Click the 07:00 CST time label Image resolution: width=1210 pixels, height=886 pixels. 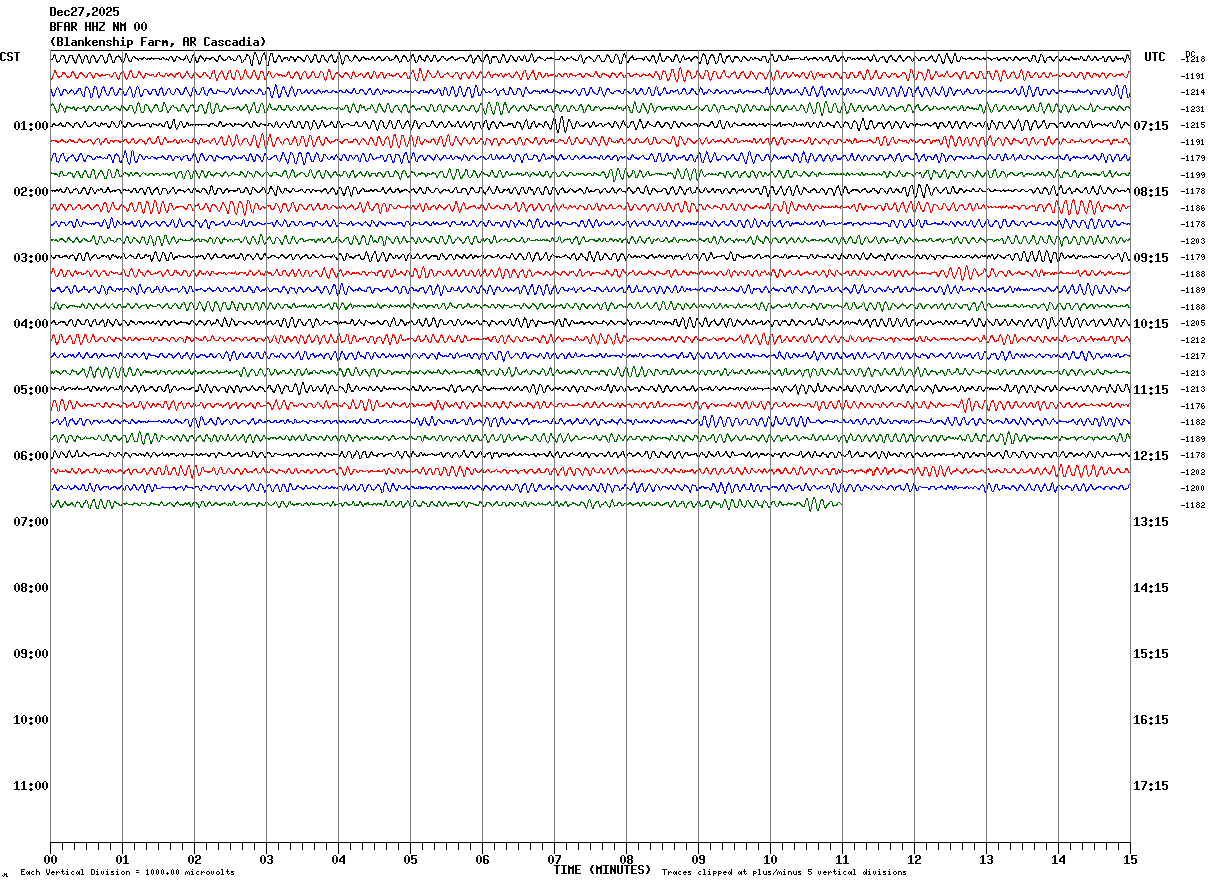(31, 522)
